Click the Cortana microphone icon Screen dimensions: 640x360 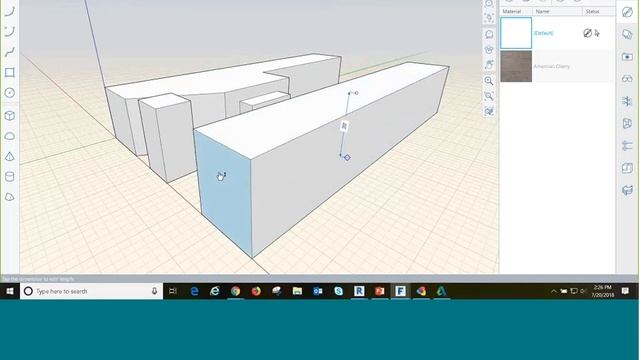click(x=154, y=291)
